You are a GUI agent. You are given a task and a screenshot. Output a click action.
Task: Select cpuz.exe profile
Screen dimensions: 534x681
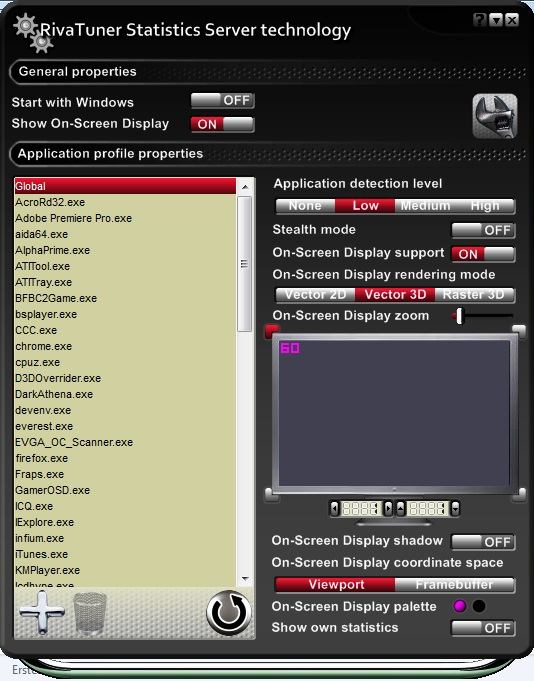point(125,362)
